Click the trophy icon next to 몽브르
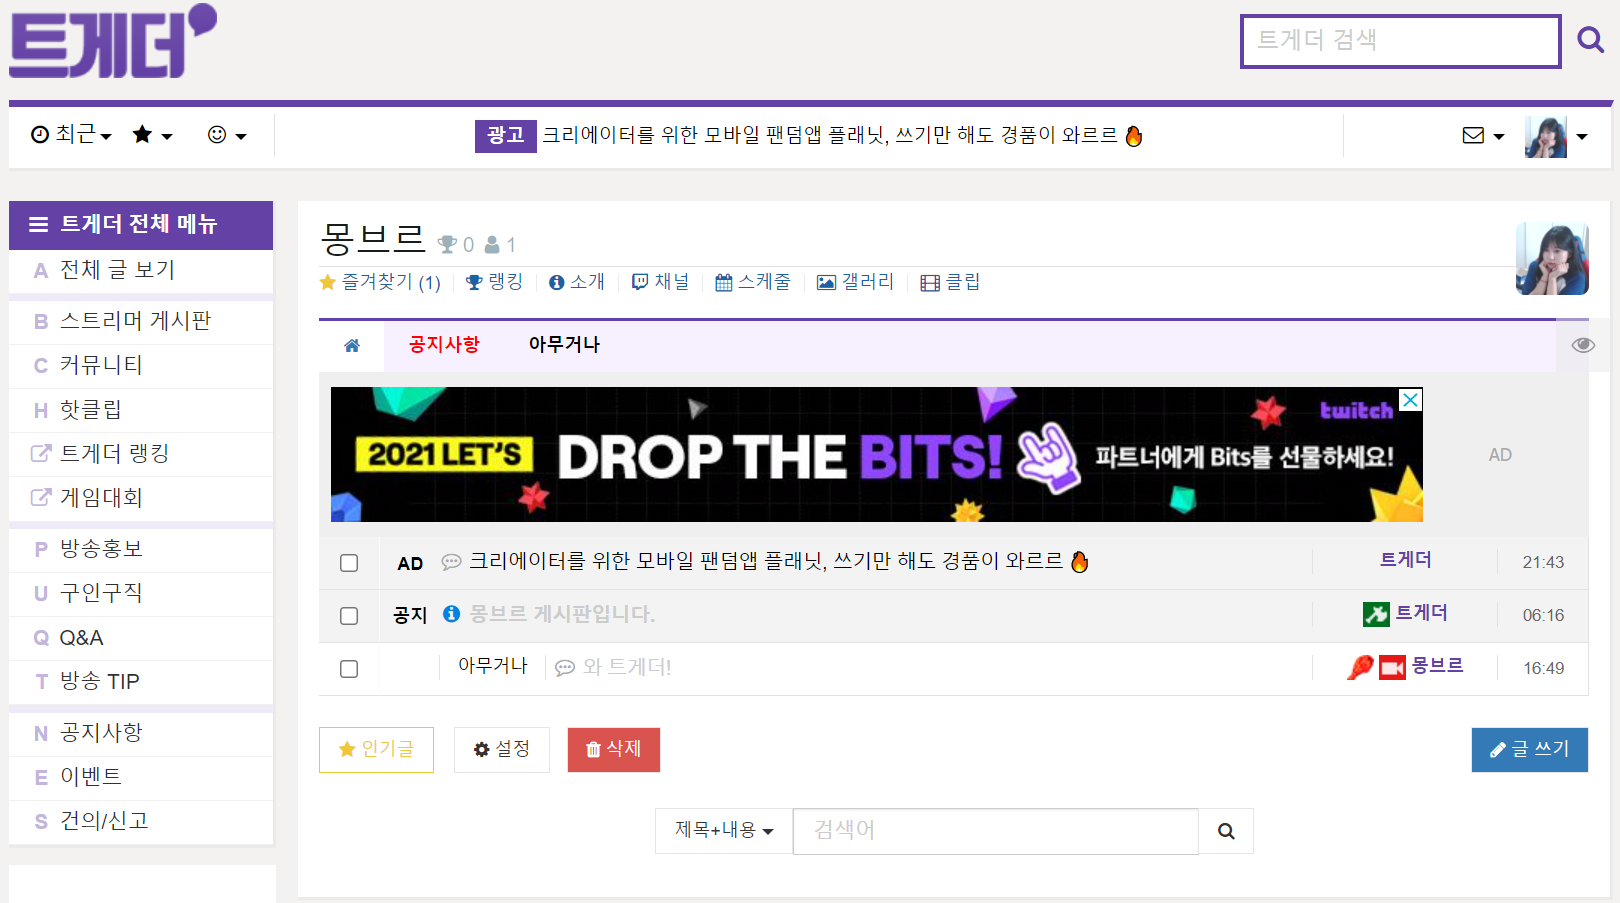1620x903 pixels. point(447,244)
